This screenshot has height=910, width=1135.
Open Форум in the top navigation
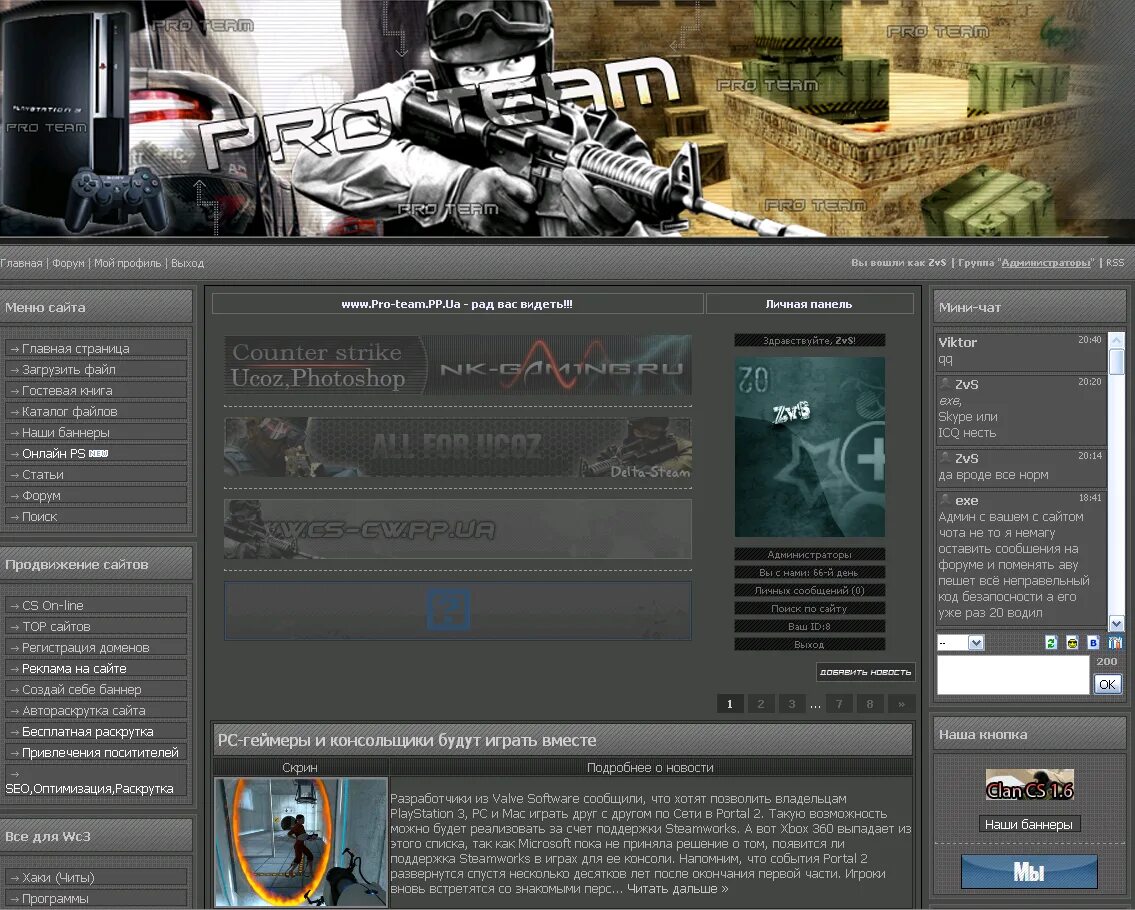68,264
